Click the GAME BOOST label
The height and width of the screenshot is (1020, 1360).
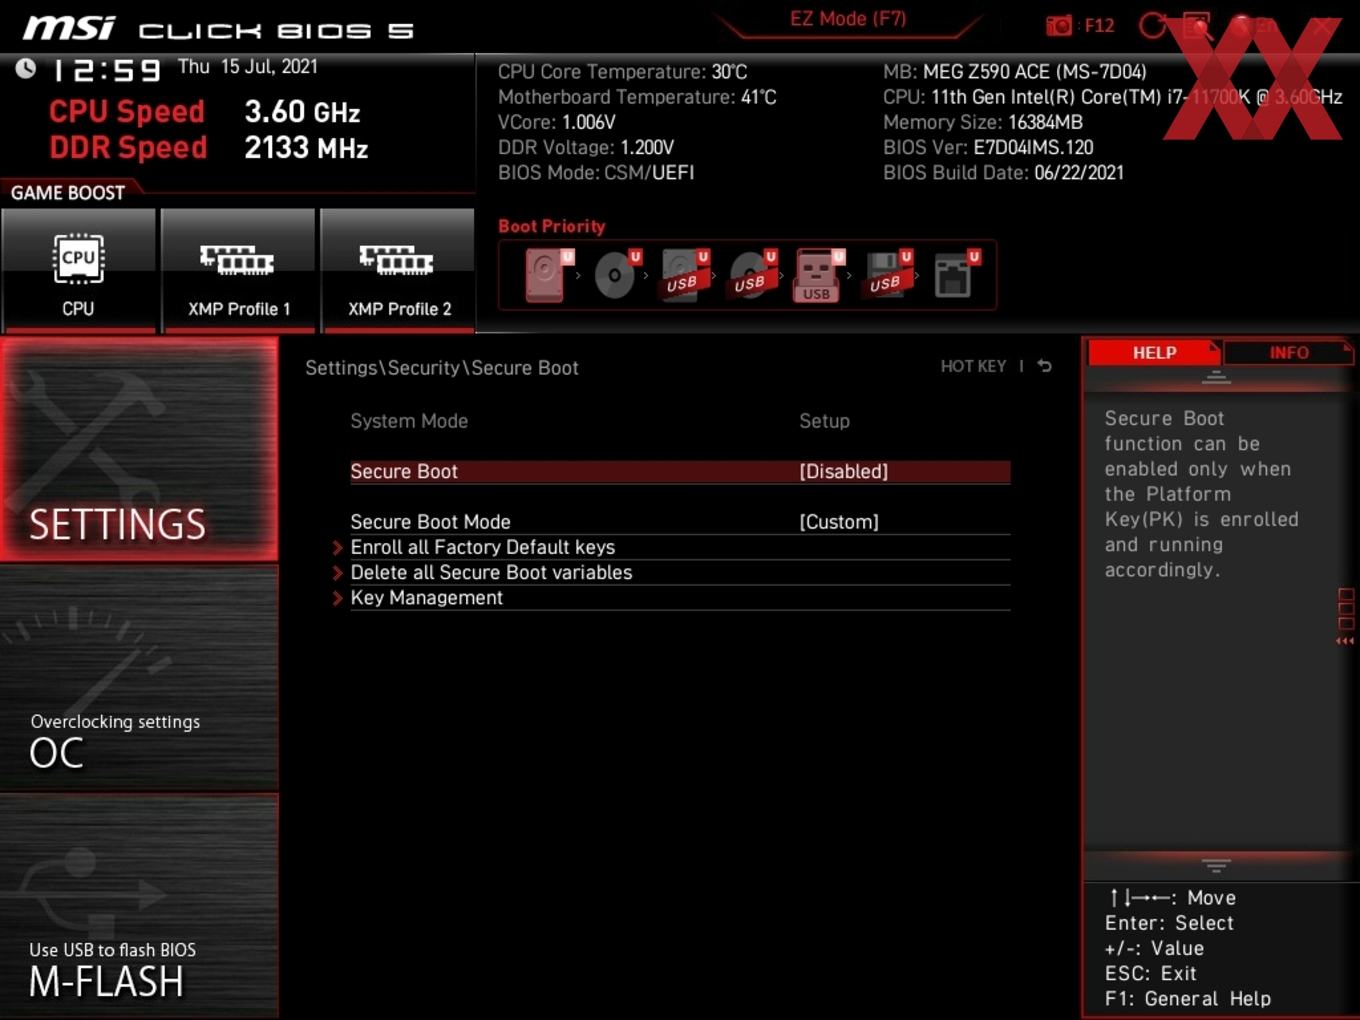pyautogui.click(x=68, y=193)
